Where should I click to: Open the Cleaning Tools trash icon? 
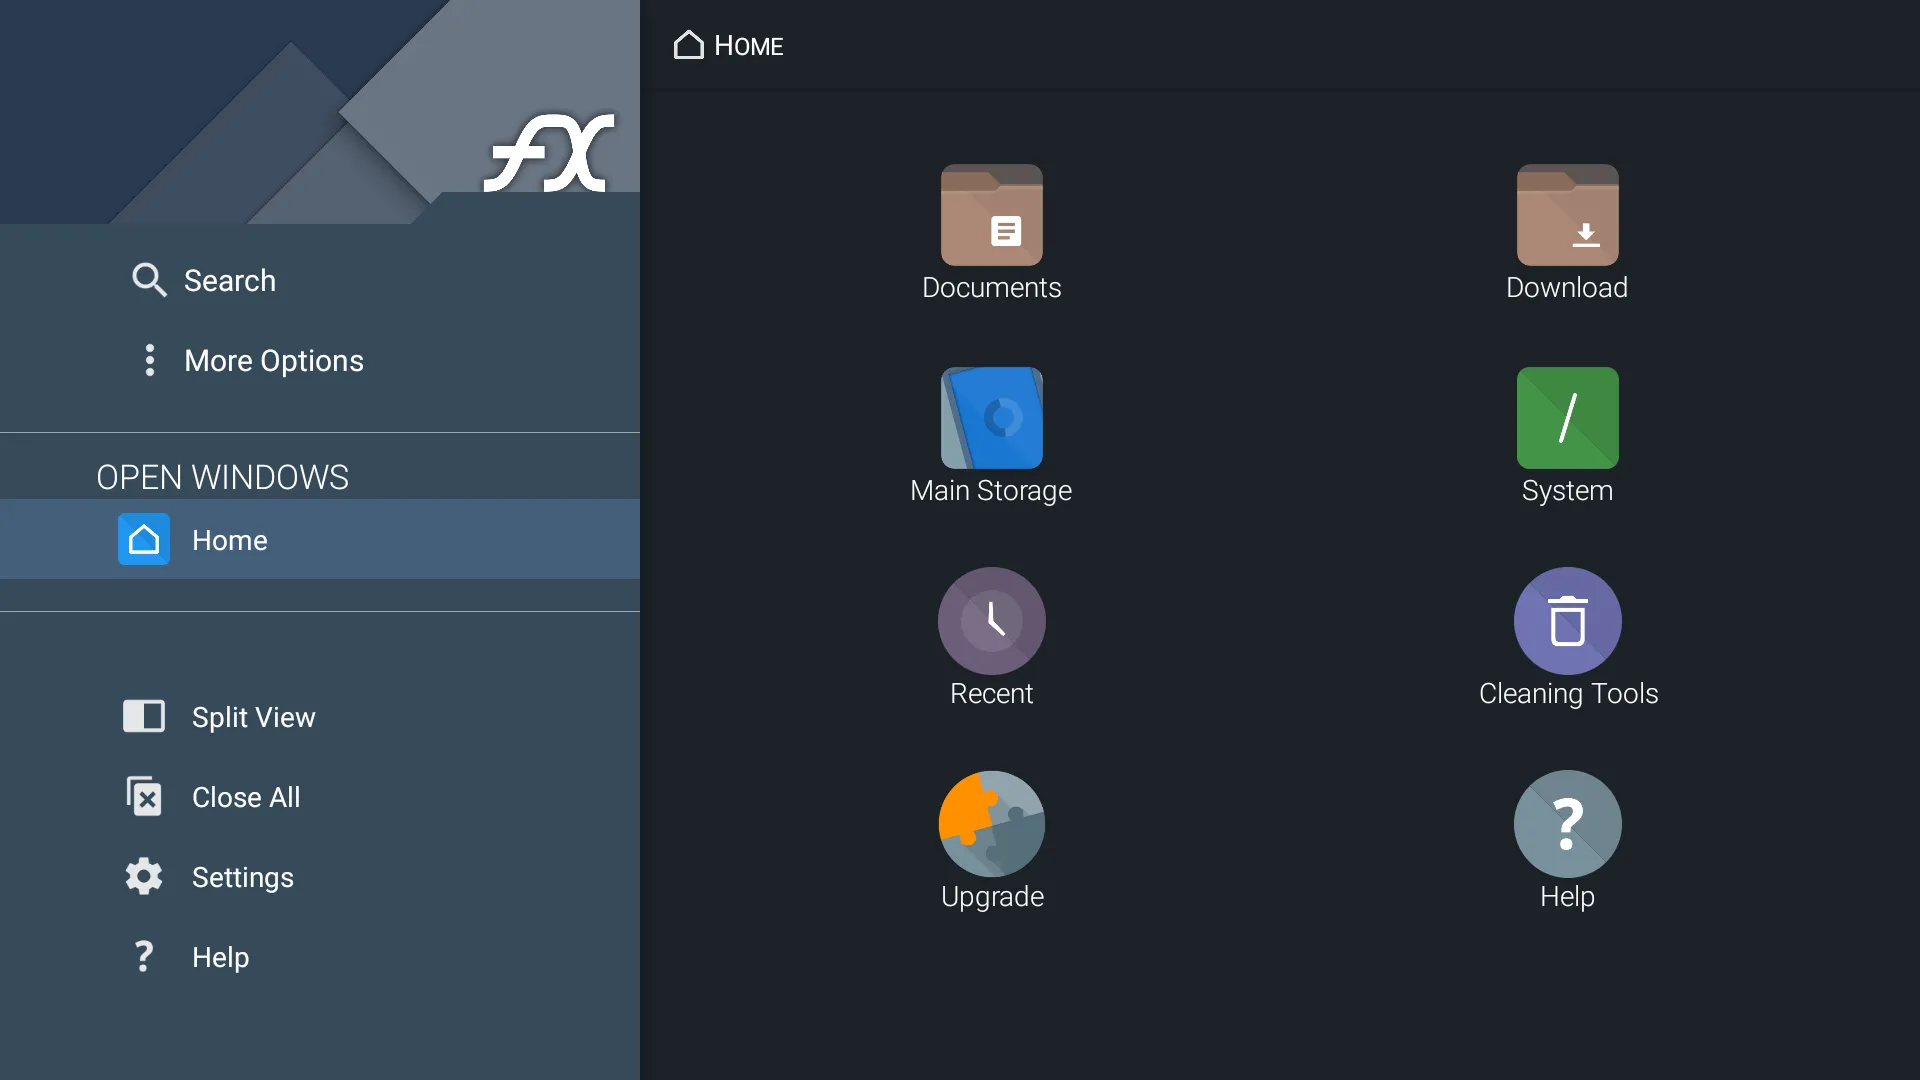click(1567, 621)
